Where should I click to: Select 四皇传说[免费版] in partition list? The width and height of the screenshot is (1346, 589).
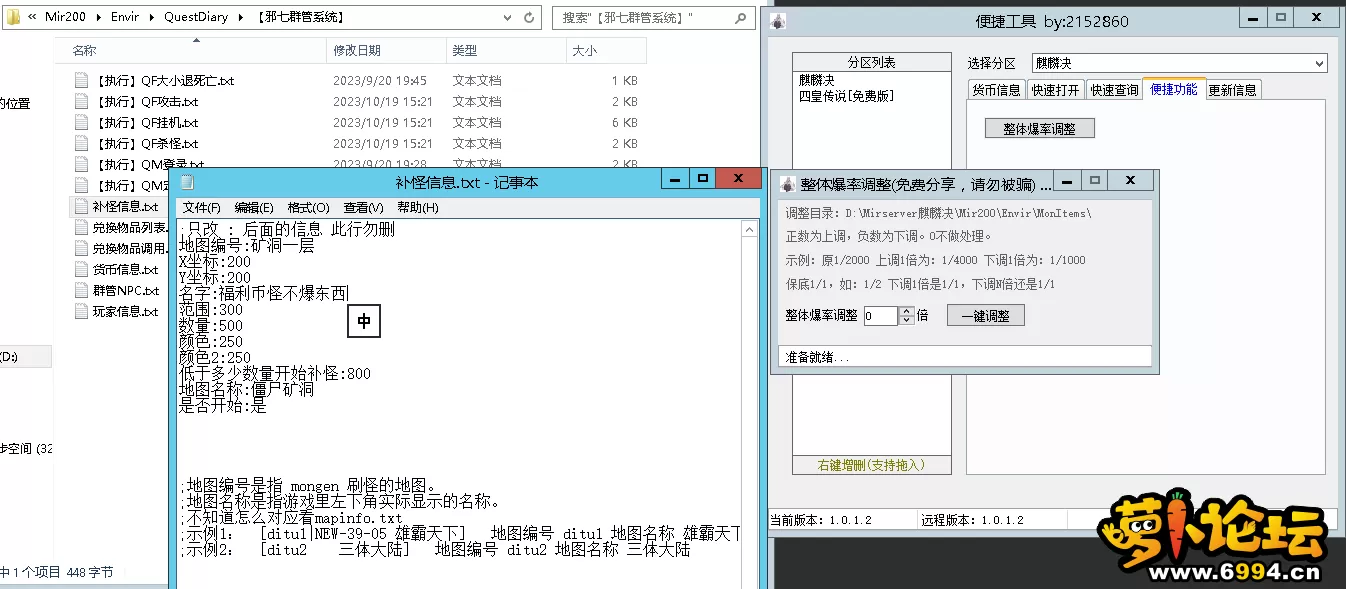(x=846, y=96)
